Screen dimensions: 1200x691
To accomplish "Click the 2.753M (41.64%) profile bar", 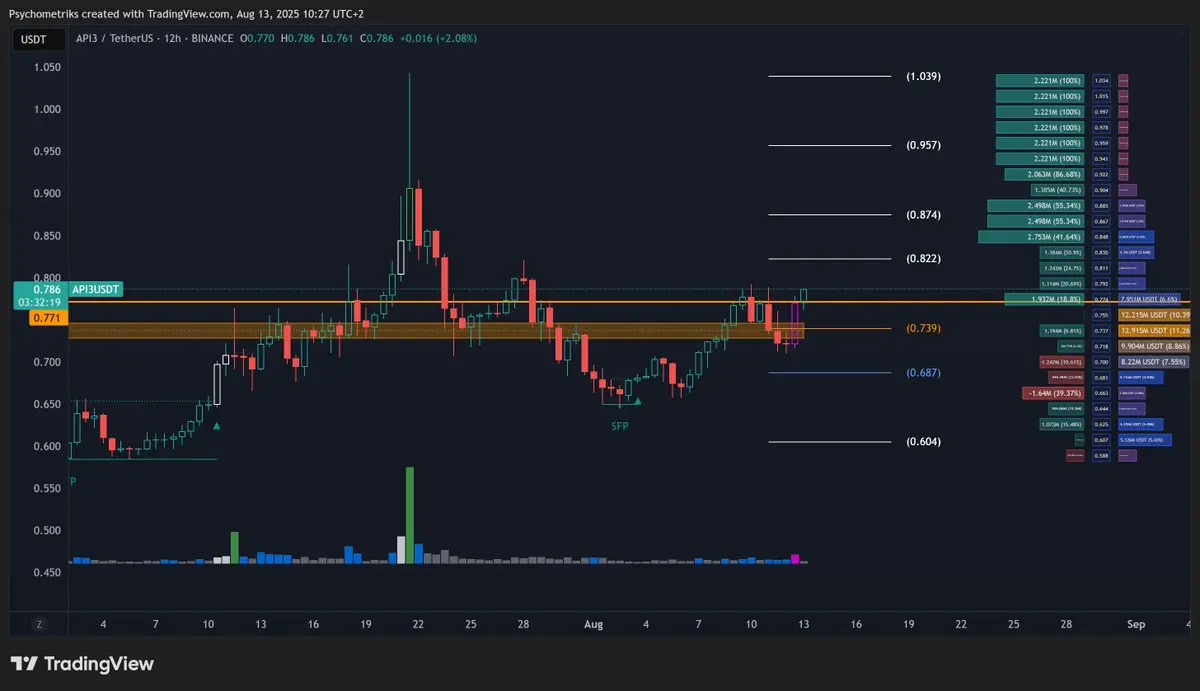I will [1030, 237].
